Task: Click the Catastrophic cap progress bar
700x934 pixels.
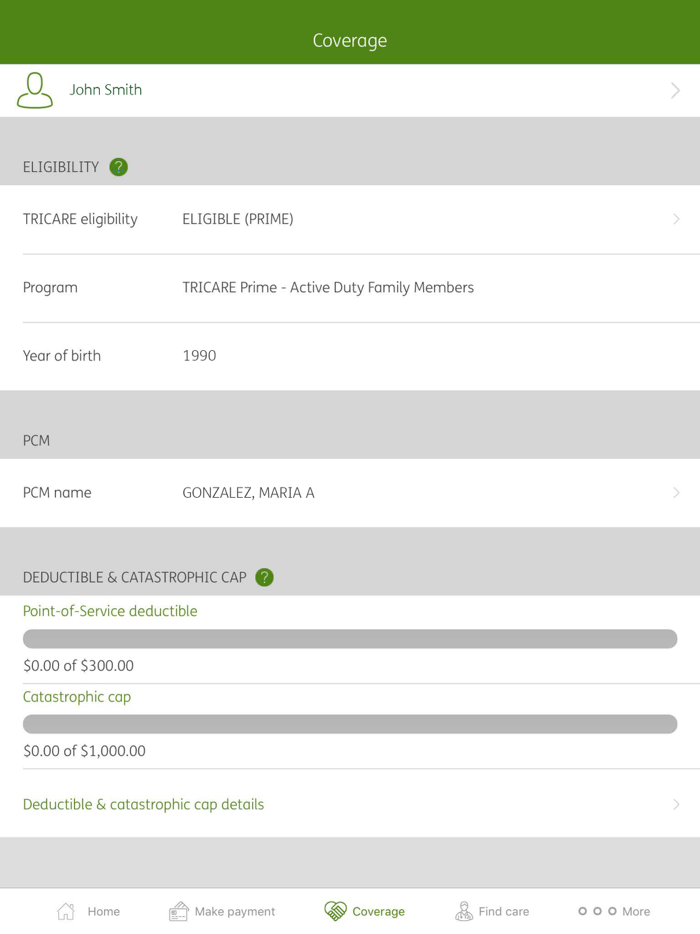Action: click(350, 723)
